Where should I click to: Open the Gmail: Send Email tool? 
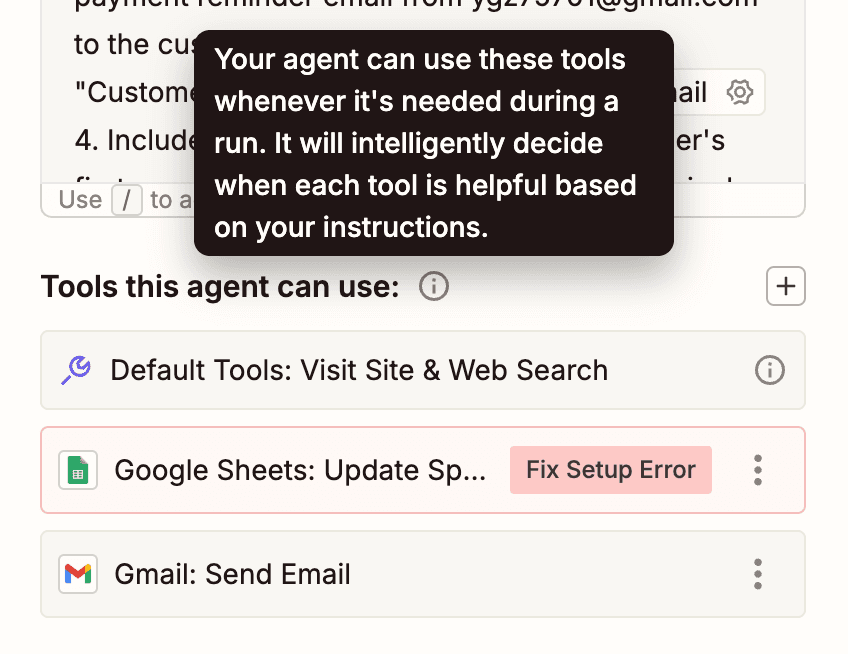click(233, 574)
